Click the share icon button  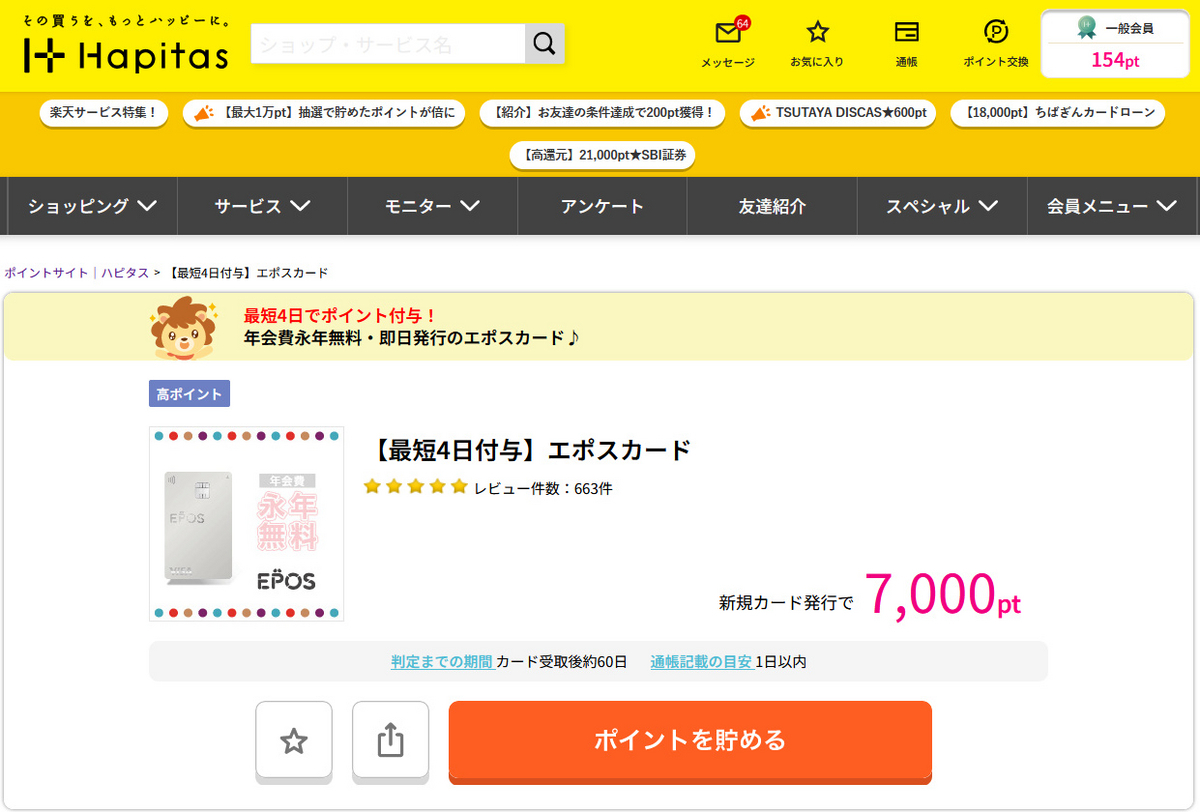[390, 741]
